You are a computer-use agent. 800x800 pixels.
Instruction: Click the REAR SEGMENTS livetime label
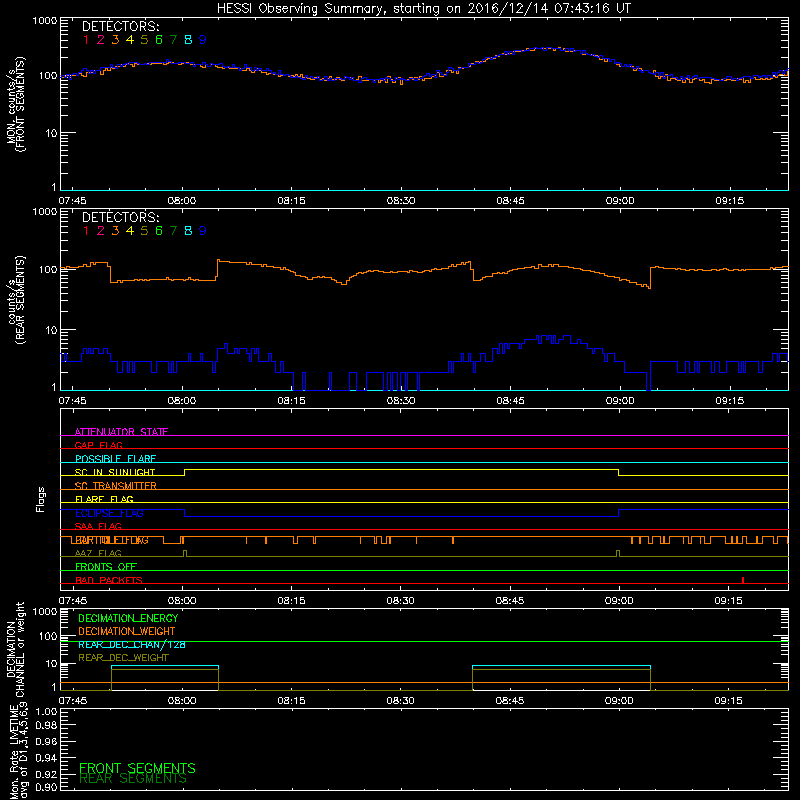133,779
